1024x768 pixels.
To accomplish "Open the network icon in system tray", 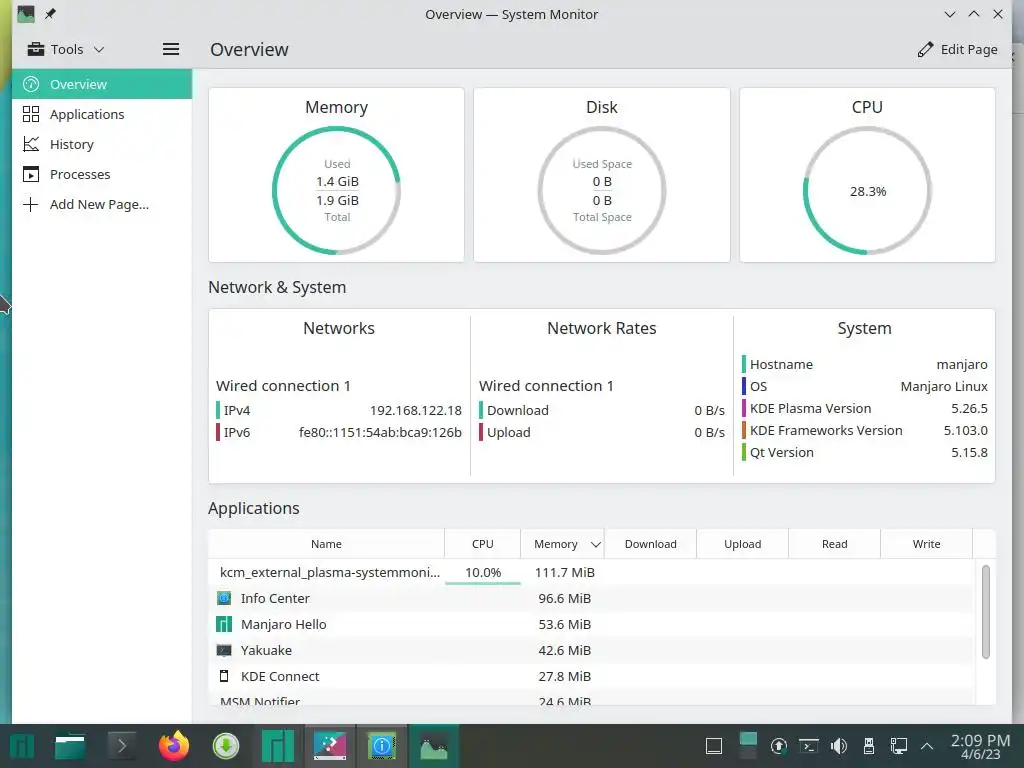I will coord(899,746).
